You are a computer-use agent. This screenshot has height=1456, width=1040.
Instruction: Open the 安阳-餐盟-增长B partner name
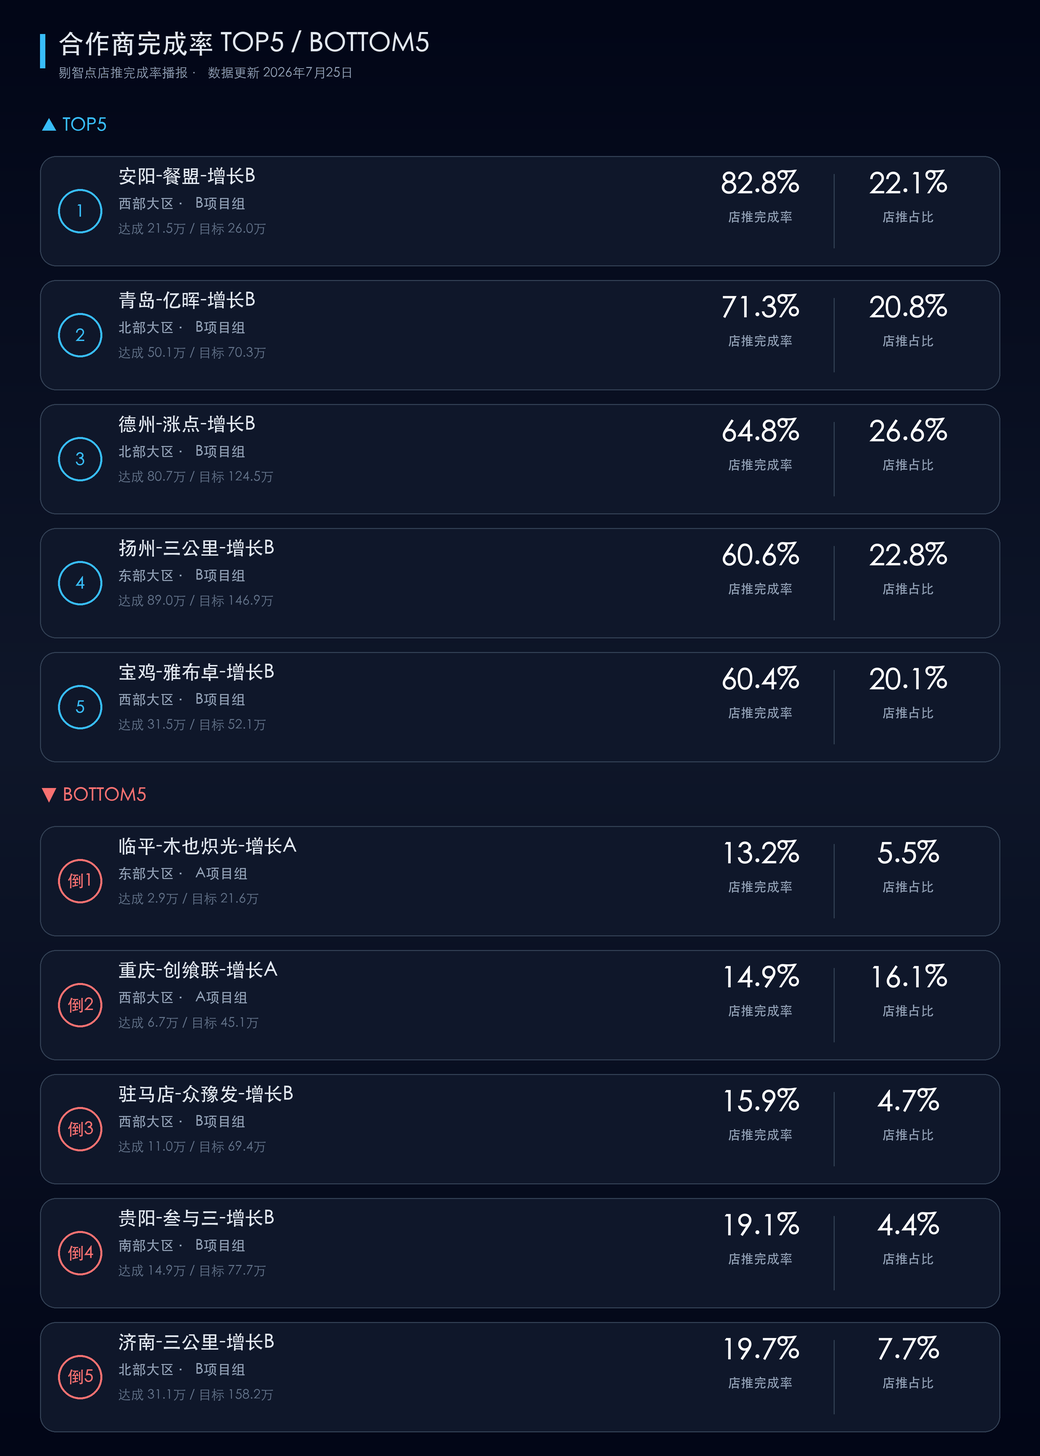[187, 176]
